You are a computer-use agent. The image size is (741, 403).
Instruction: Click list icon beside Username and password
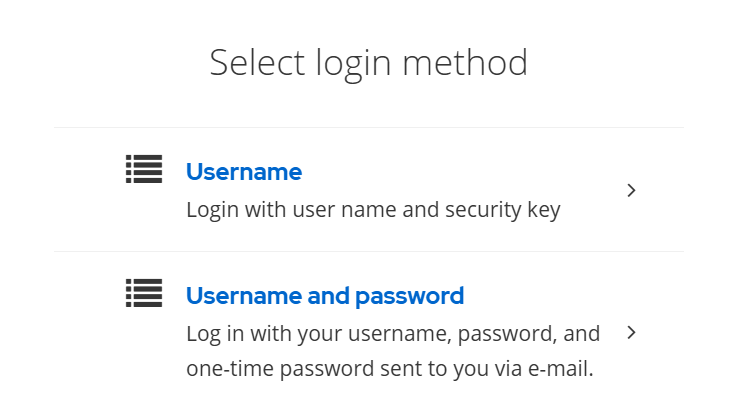pos(144,293)
